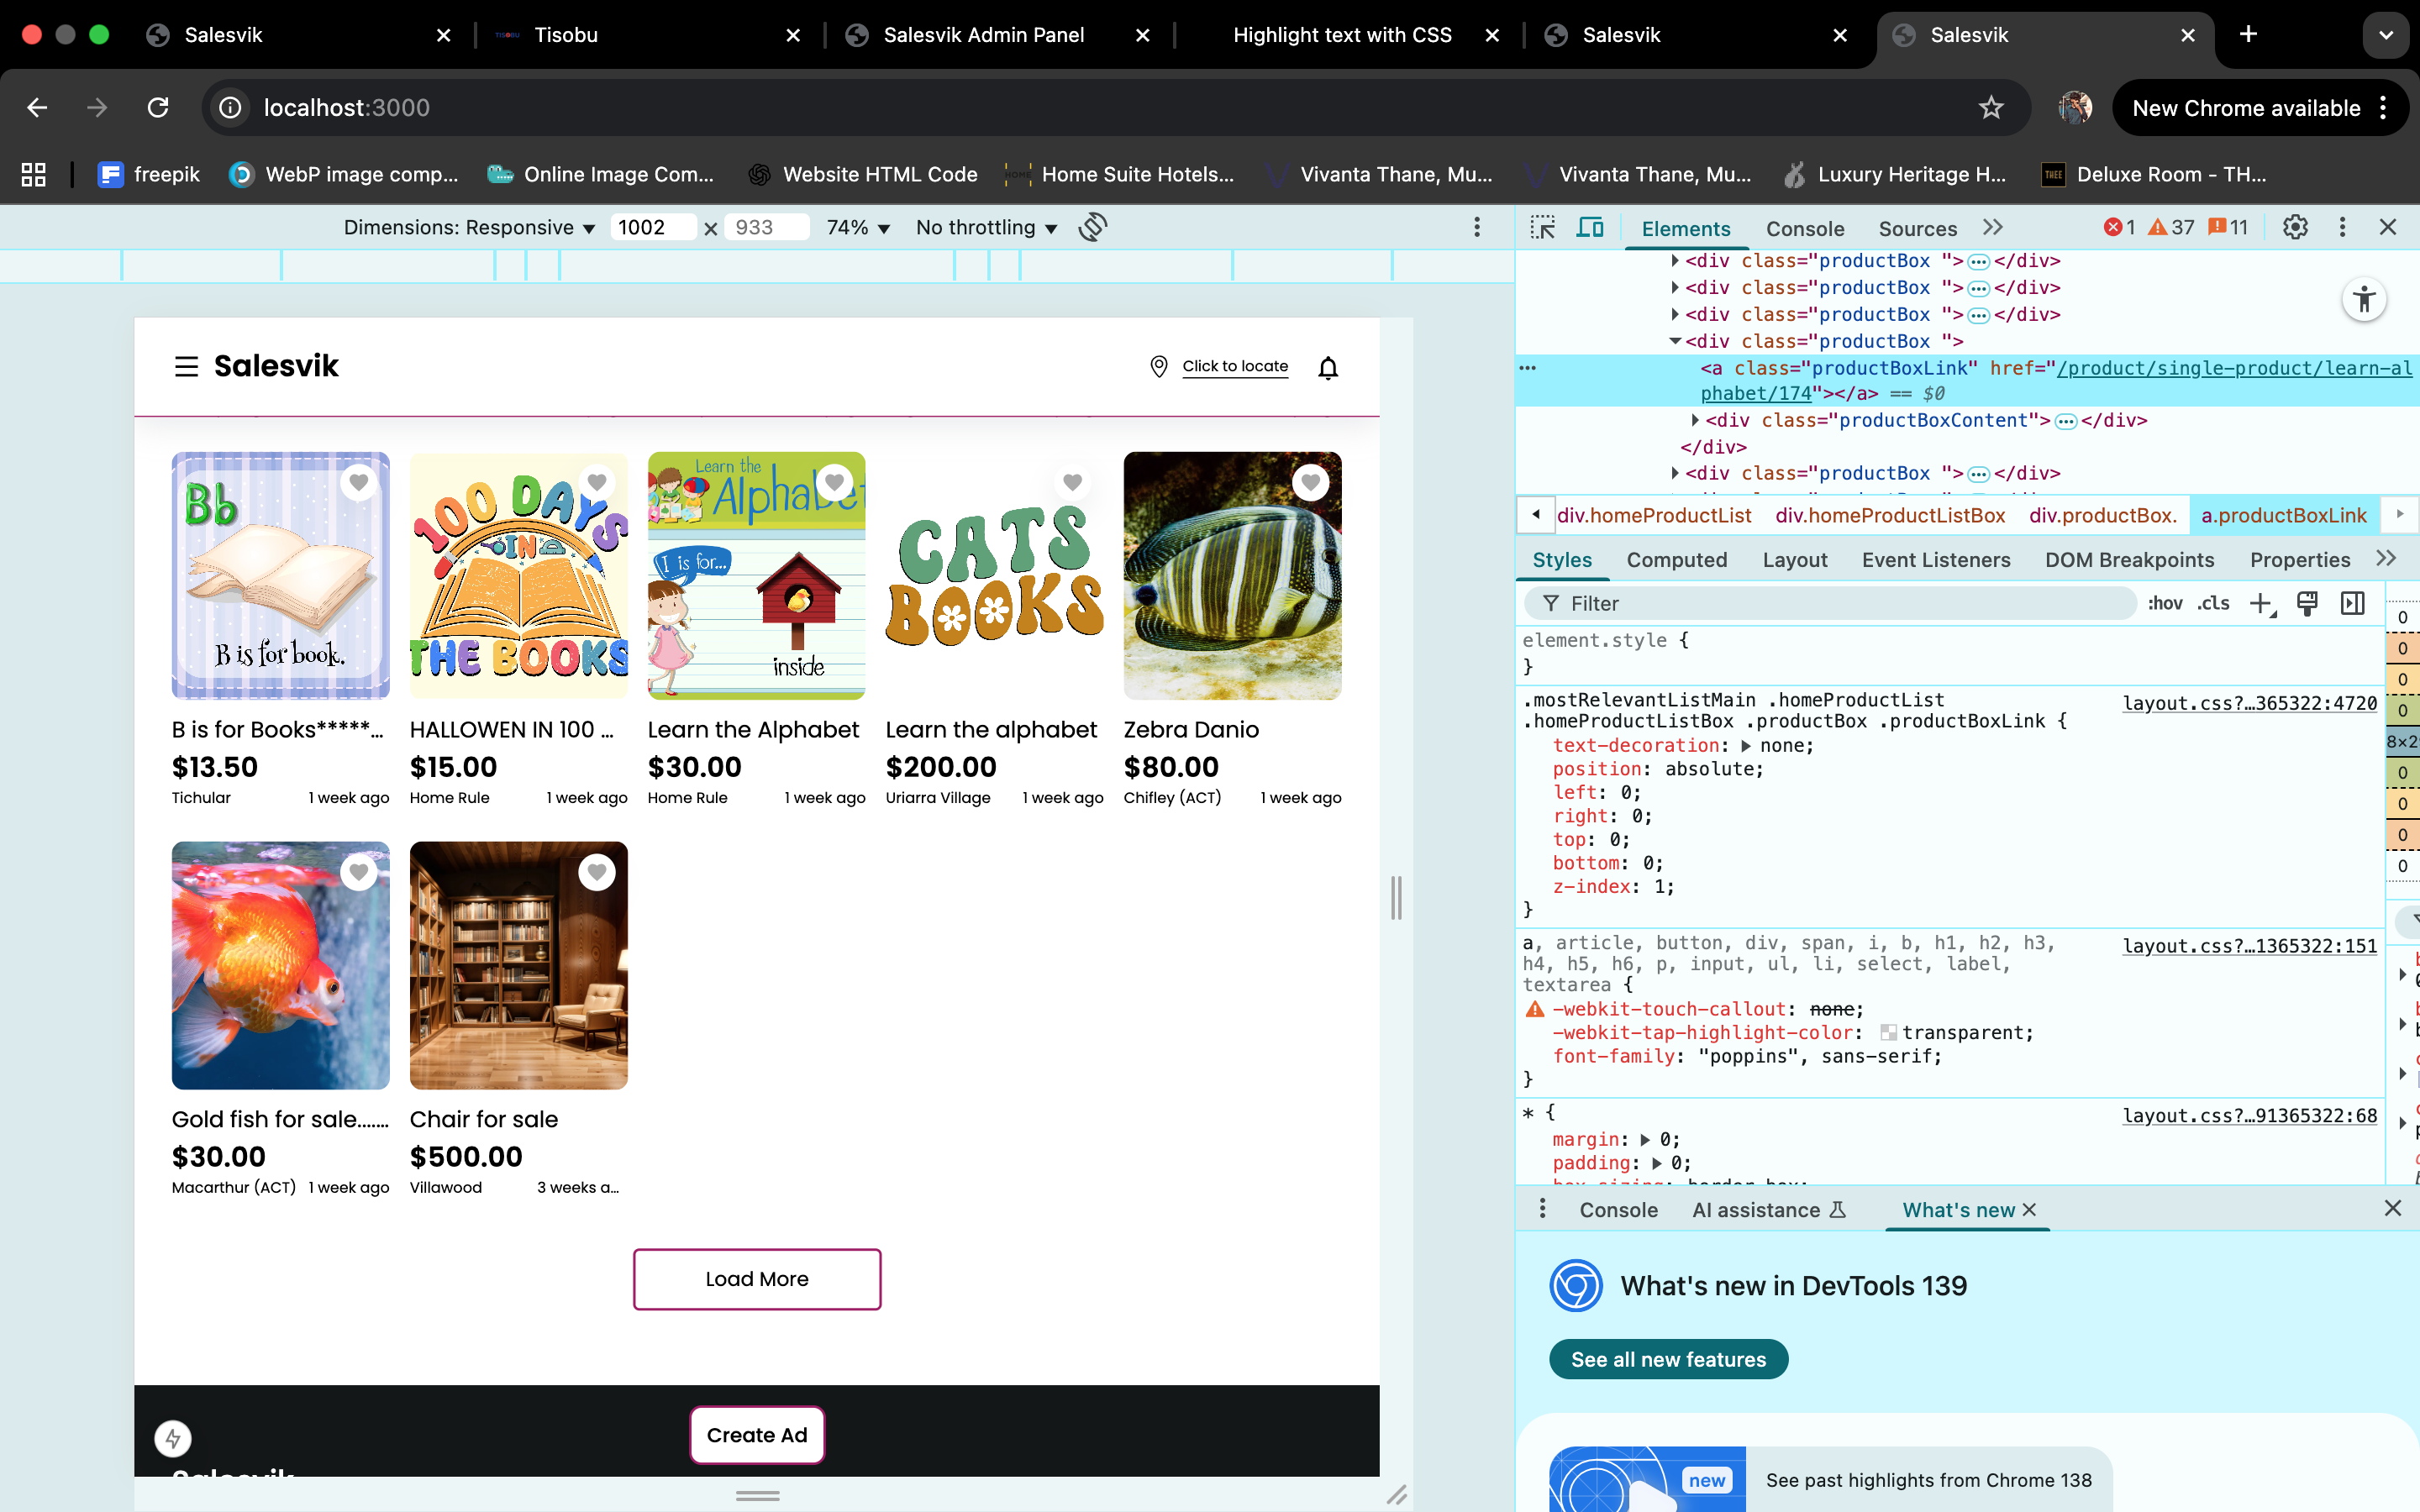Open the Console panel tab
The image size is (2420, 1512).
pos(1804,229)
